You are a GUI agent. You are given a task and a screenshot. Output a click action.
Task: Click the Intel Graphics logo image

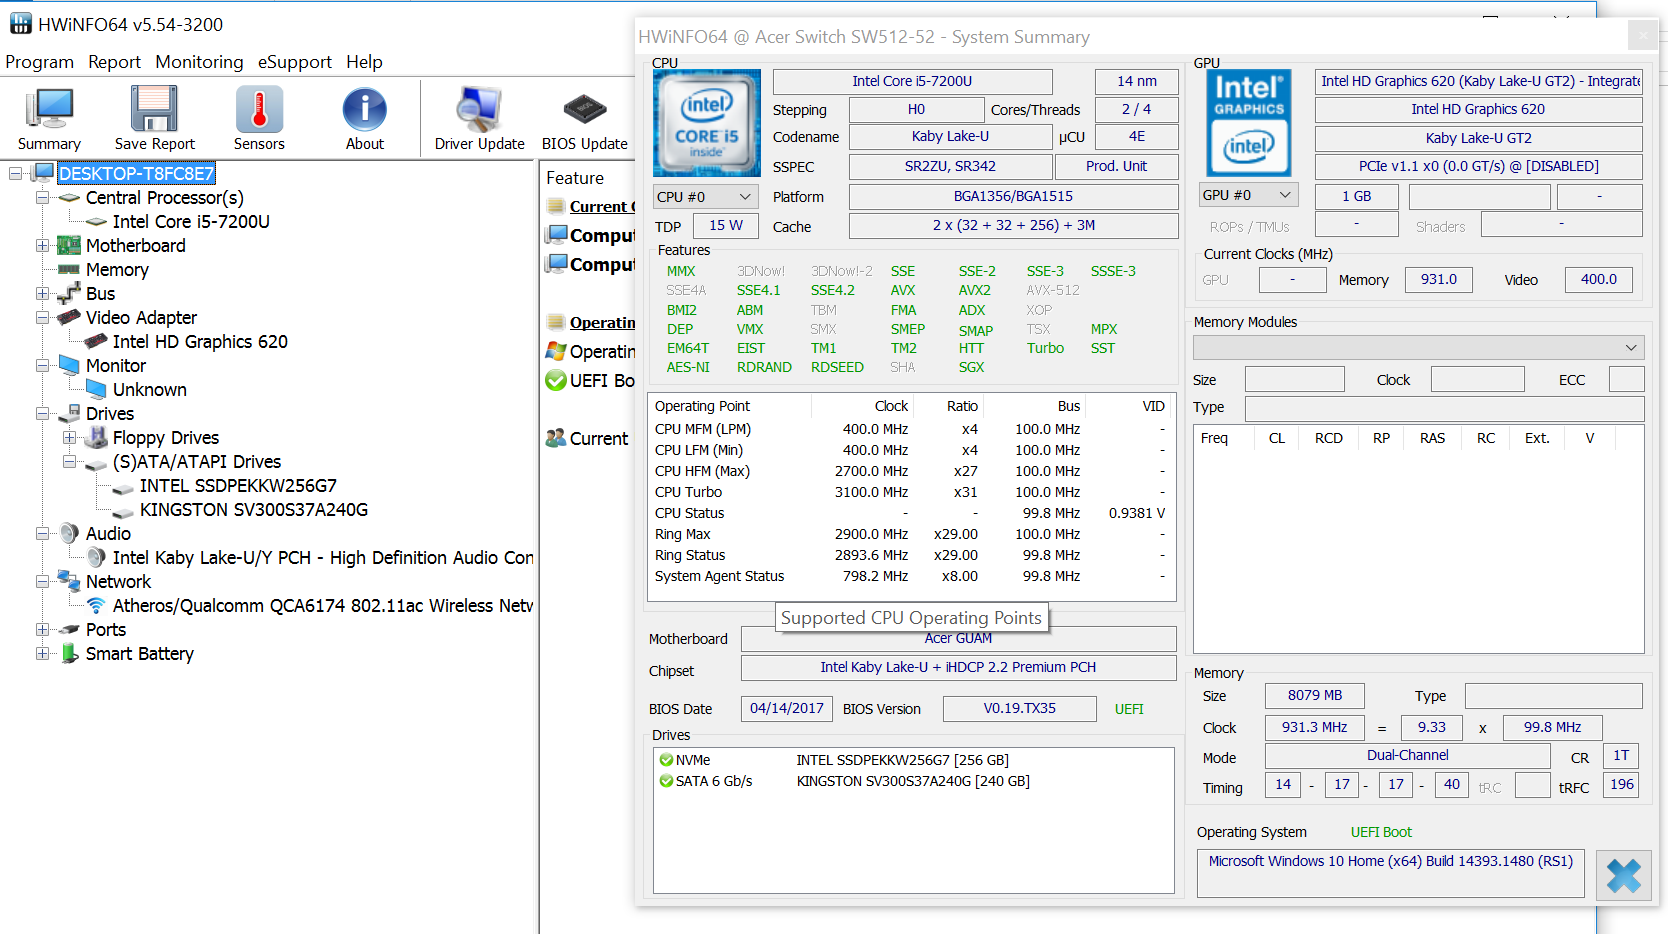tap(1249, 123)
